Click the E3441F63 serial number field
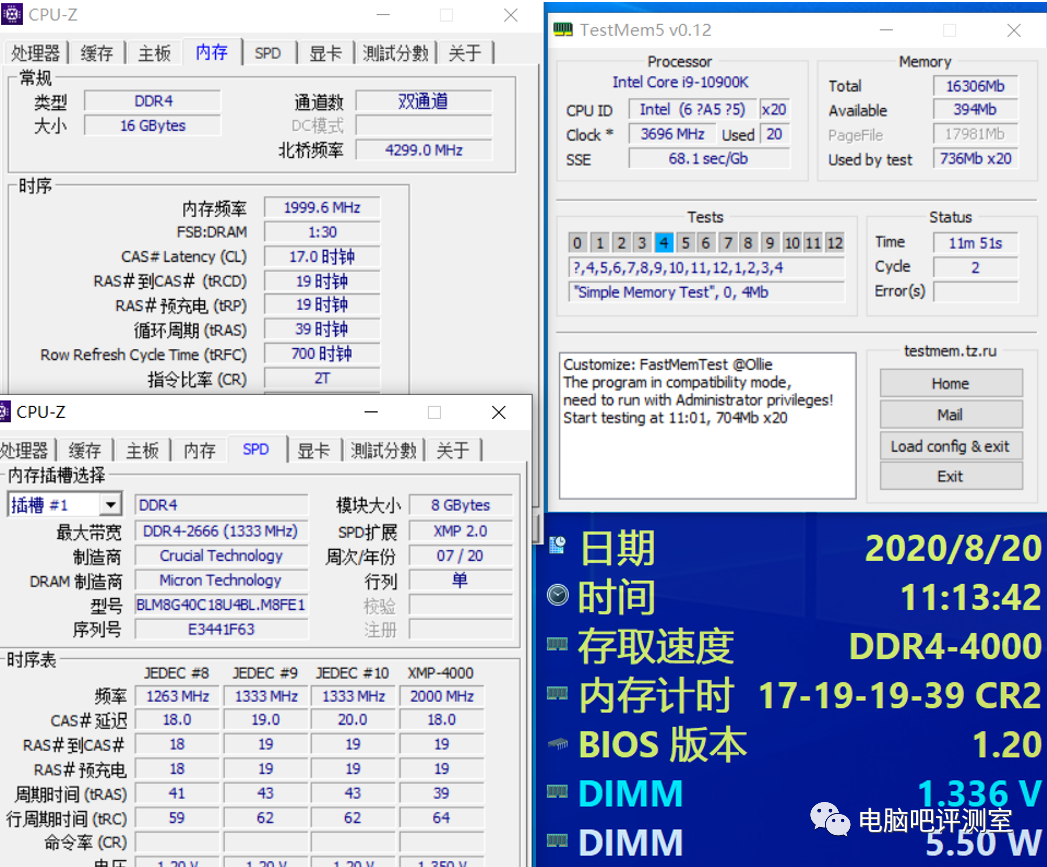The height and width of the screenshot is (867, 1047). [x=221, y=629]
